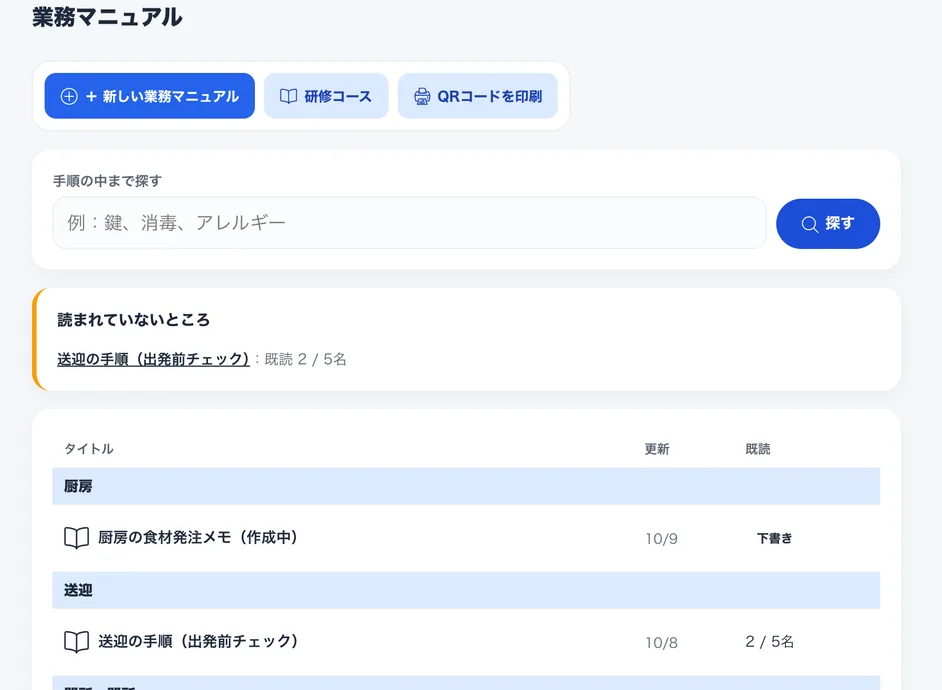This screenshot has width=942, height=690.
Task: Click the circled plus icon on 新しい業務マニュアル
Action: pos(69,96)
